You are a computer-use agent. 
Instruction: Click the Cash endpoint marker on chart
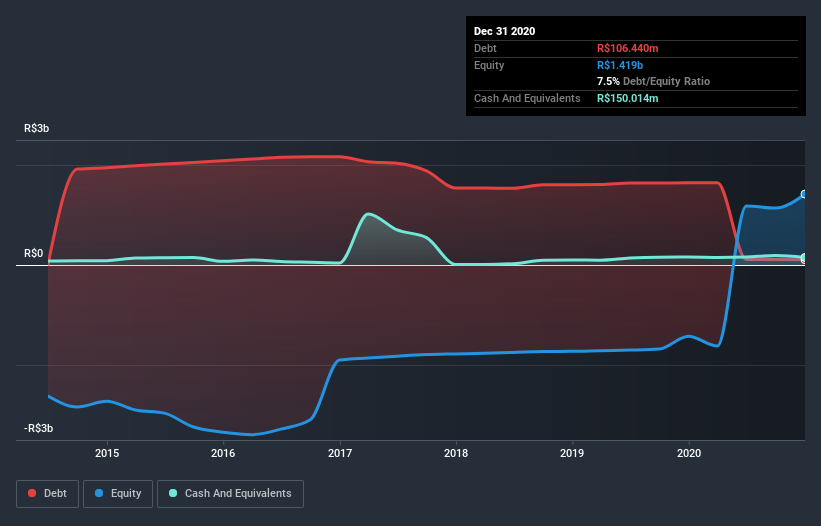click(x=804, y=258)
